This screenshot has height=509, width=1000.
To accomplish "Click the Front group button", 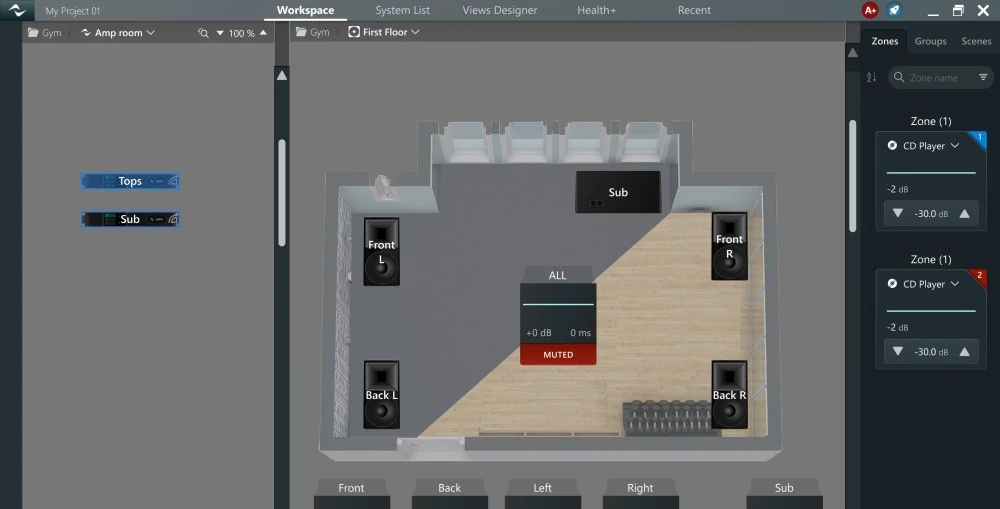I will (351, 488).
